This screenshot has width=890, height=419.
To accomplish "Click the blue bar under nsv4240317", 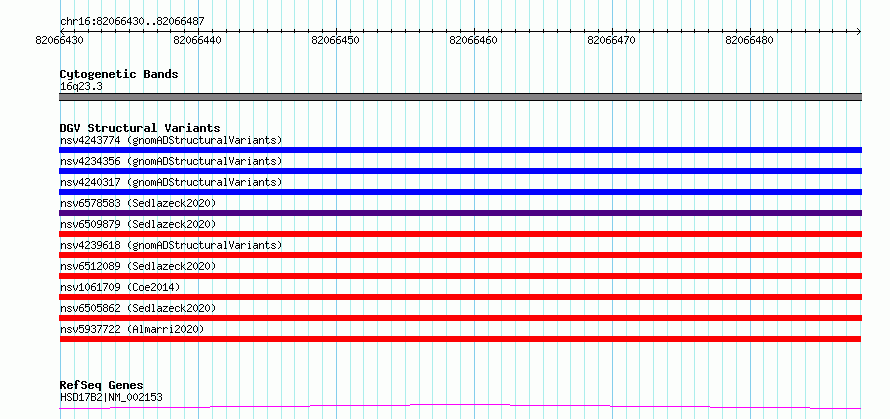I will tap(460, 192).
